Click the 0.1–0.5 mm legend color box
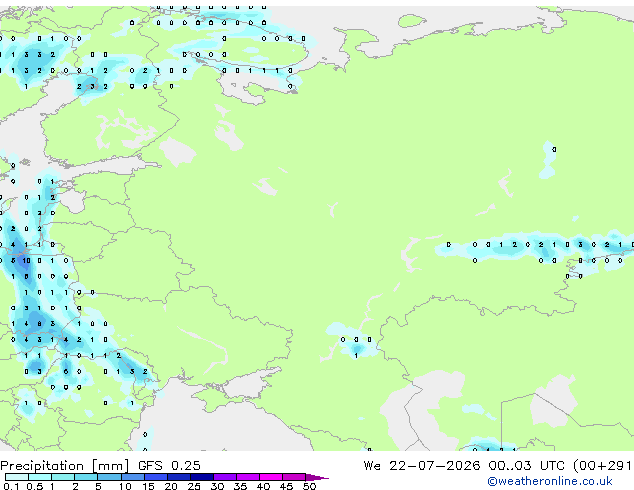This screenshot has width=634, height=490. (17, 477)
